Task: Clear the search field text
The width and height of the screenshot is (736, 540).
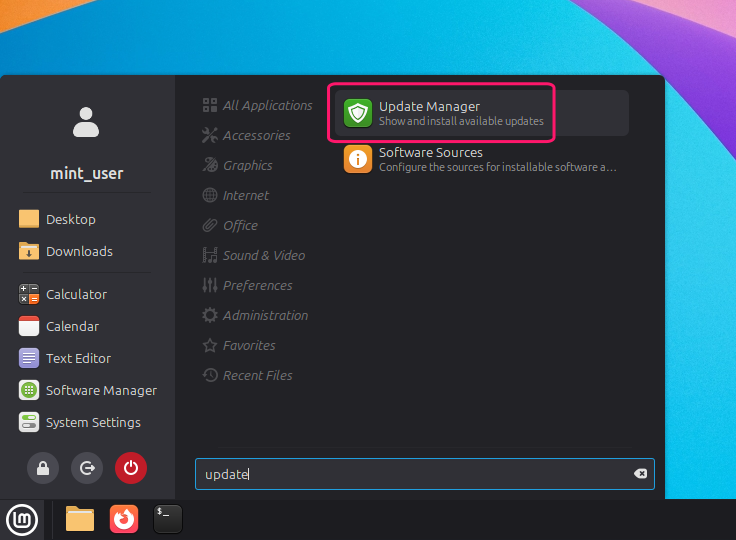Action: pyautogui.click(x=640, y=474)
